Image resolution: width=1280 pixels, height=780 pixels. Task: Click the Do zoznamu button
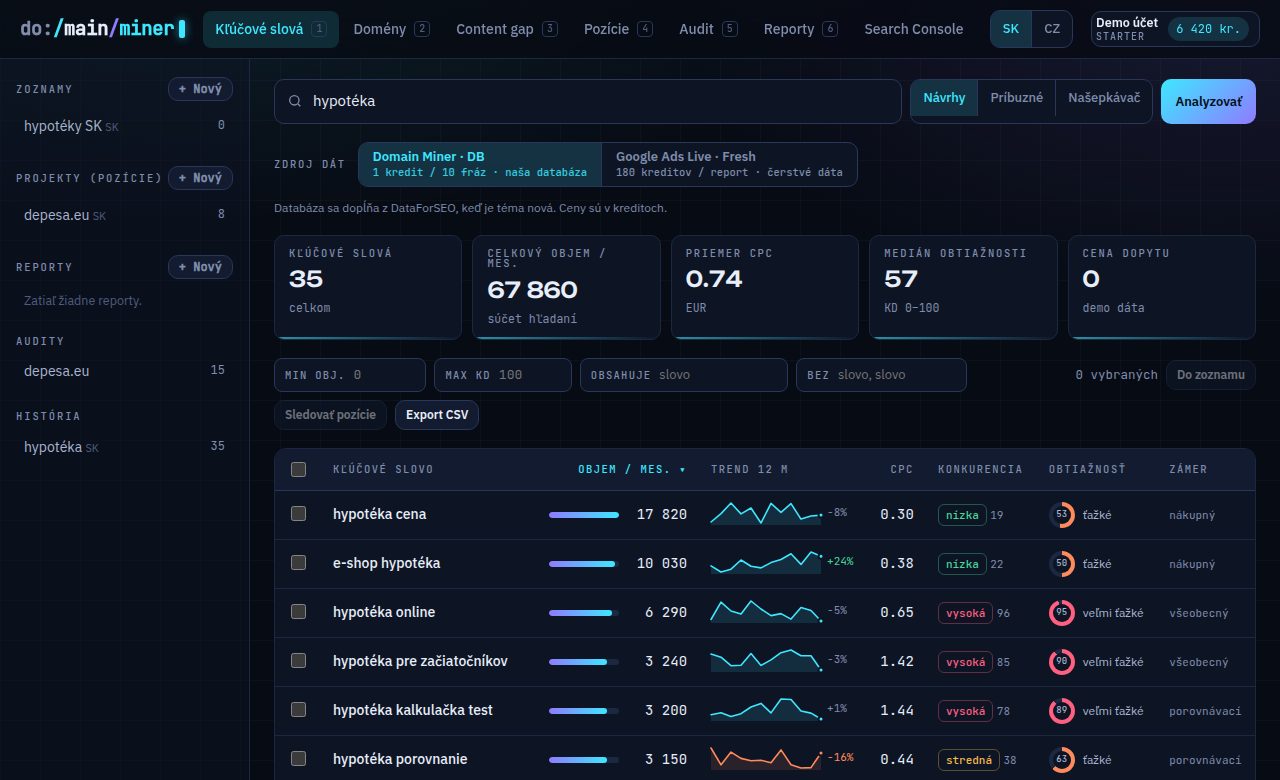pyautogui.click(x=1210, y=375)
